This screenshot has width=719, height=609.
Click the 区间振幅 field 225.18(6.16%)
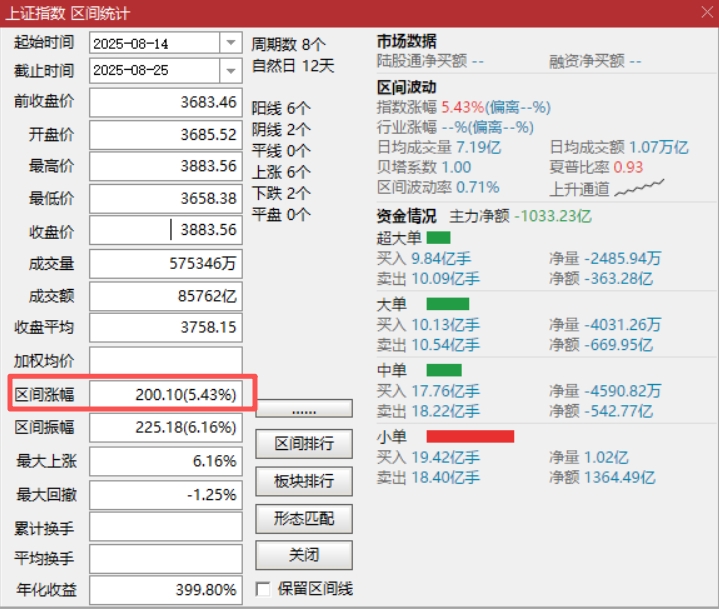(166, 427)
